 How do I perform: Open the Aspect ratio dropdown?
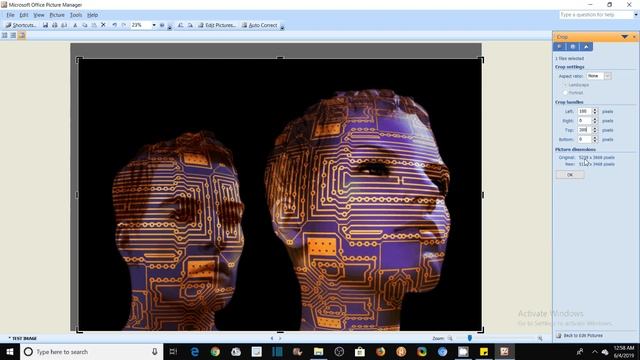[x=608, y=76]
